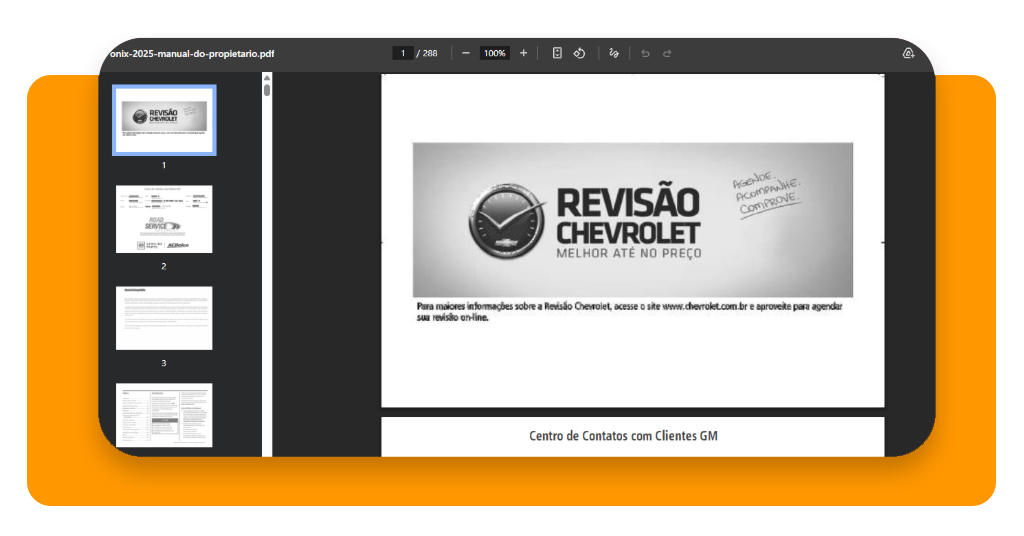Open page 2 thumbnail with Road Service
The height and width of the screenshot is (536, 1024).
point(164,219)
